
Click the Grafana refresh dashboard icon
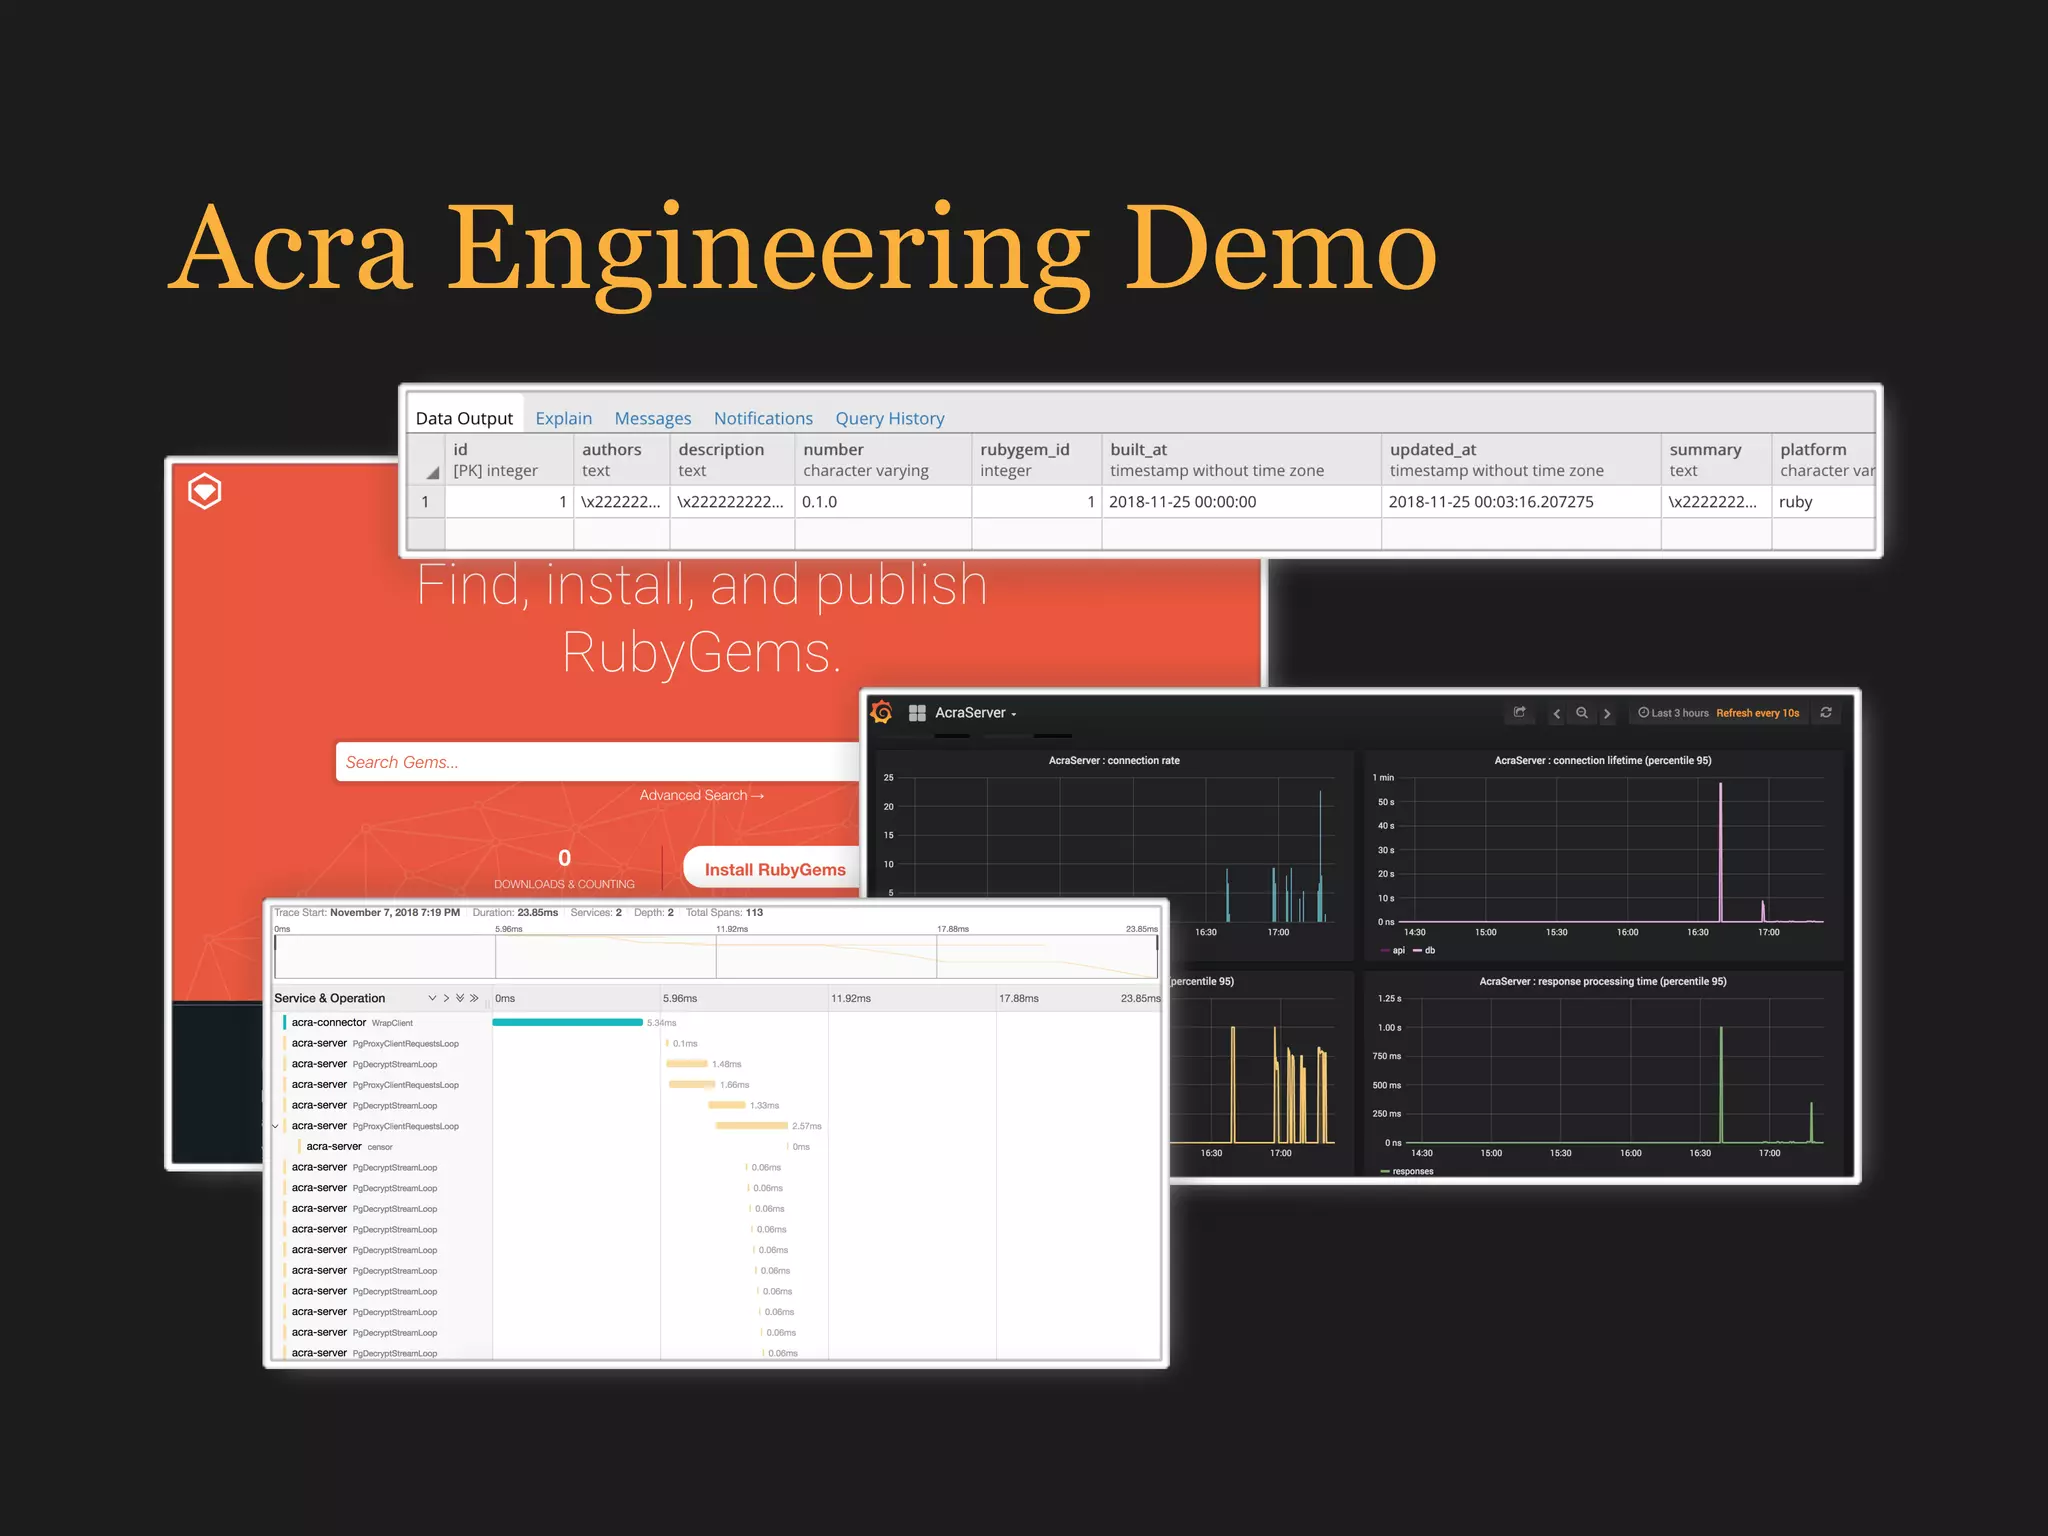1826,713
